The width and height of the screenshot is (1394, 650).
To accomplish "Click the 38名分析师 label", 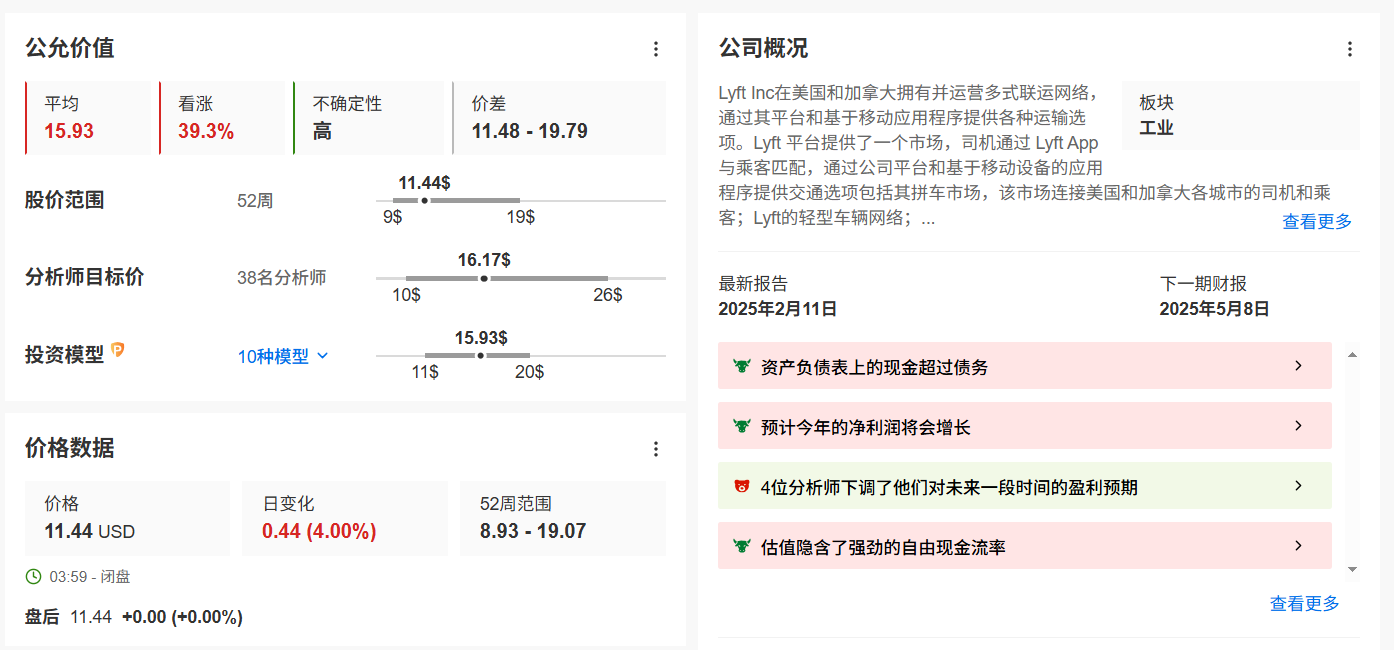I will click(282, 278).
